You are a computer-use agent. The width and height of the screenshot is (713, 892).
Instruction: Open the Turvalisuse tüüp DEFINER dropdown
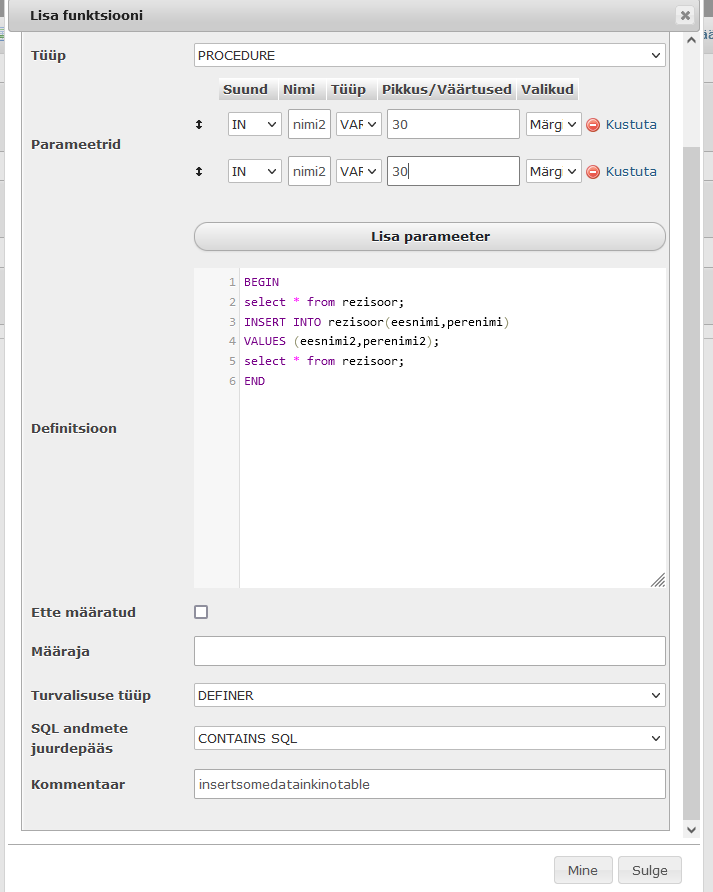coord(430,695)
